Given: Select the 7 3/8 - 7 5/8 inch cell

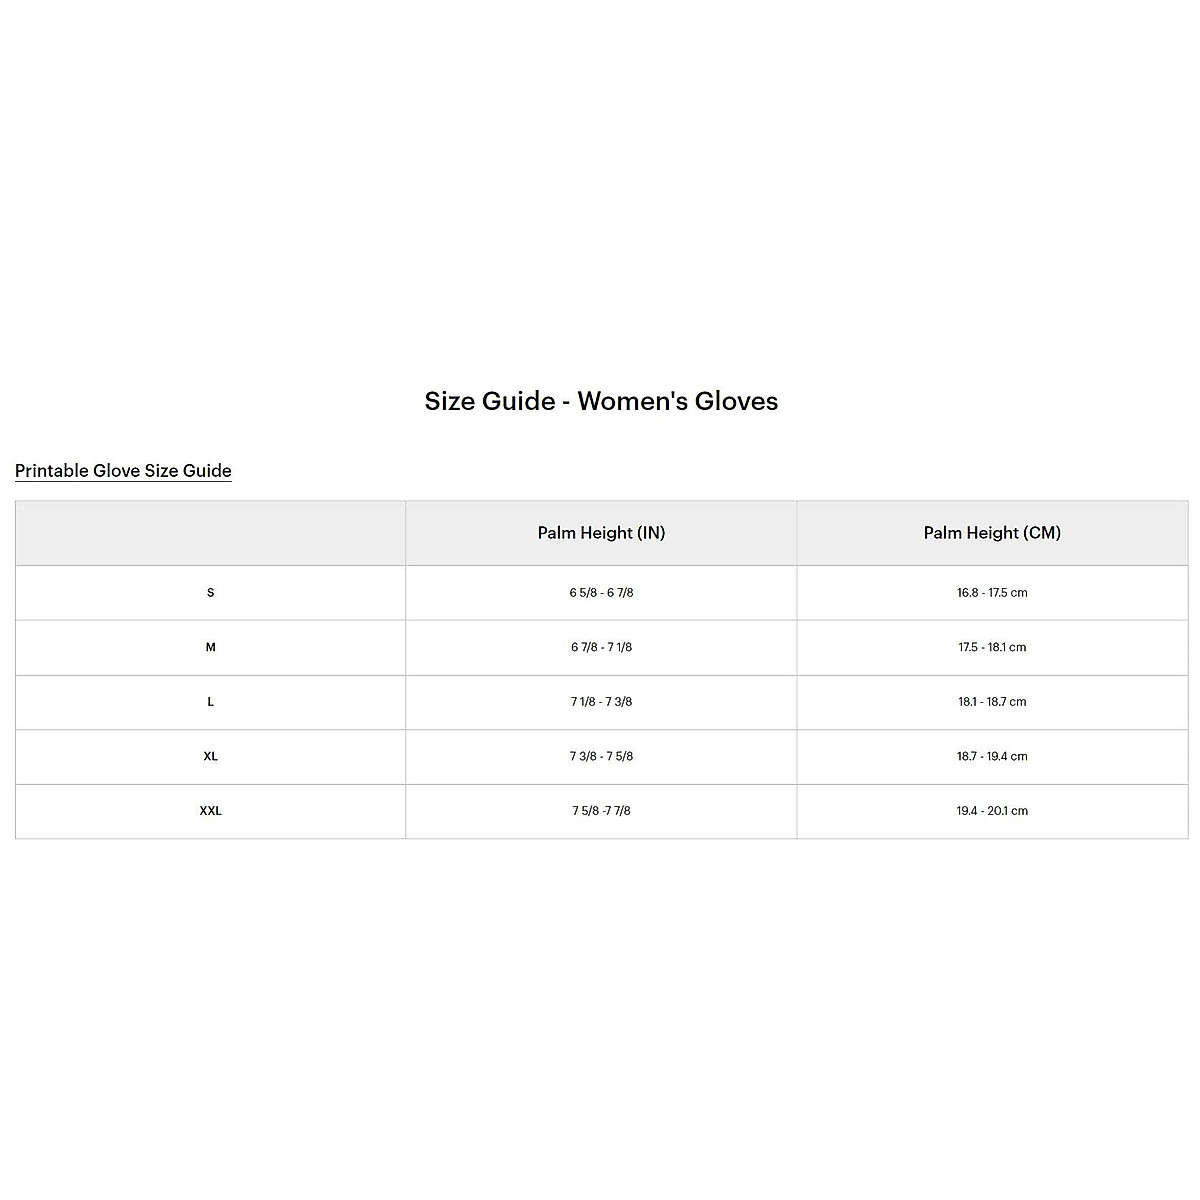Looking at the screenshot, I should (601, 756).
